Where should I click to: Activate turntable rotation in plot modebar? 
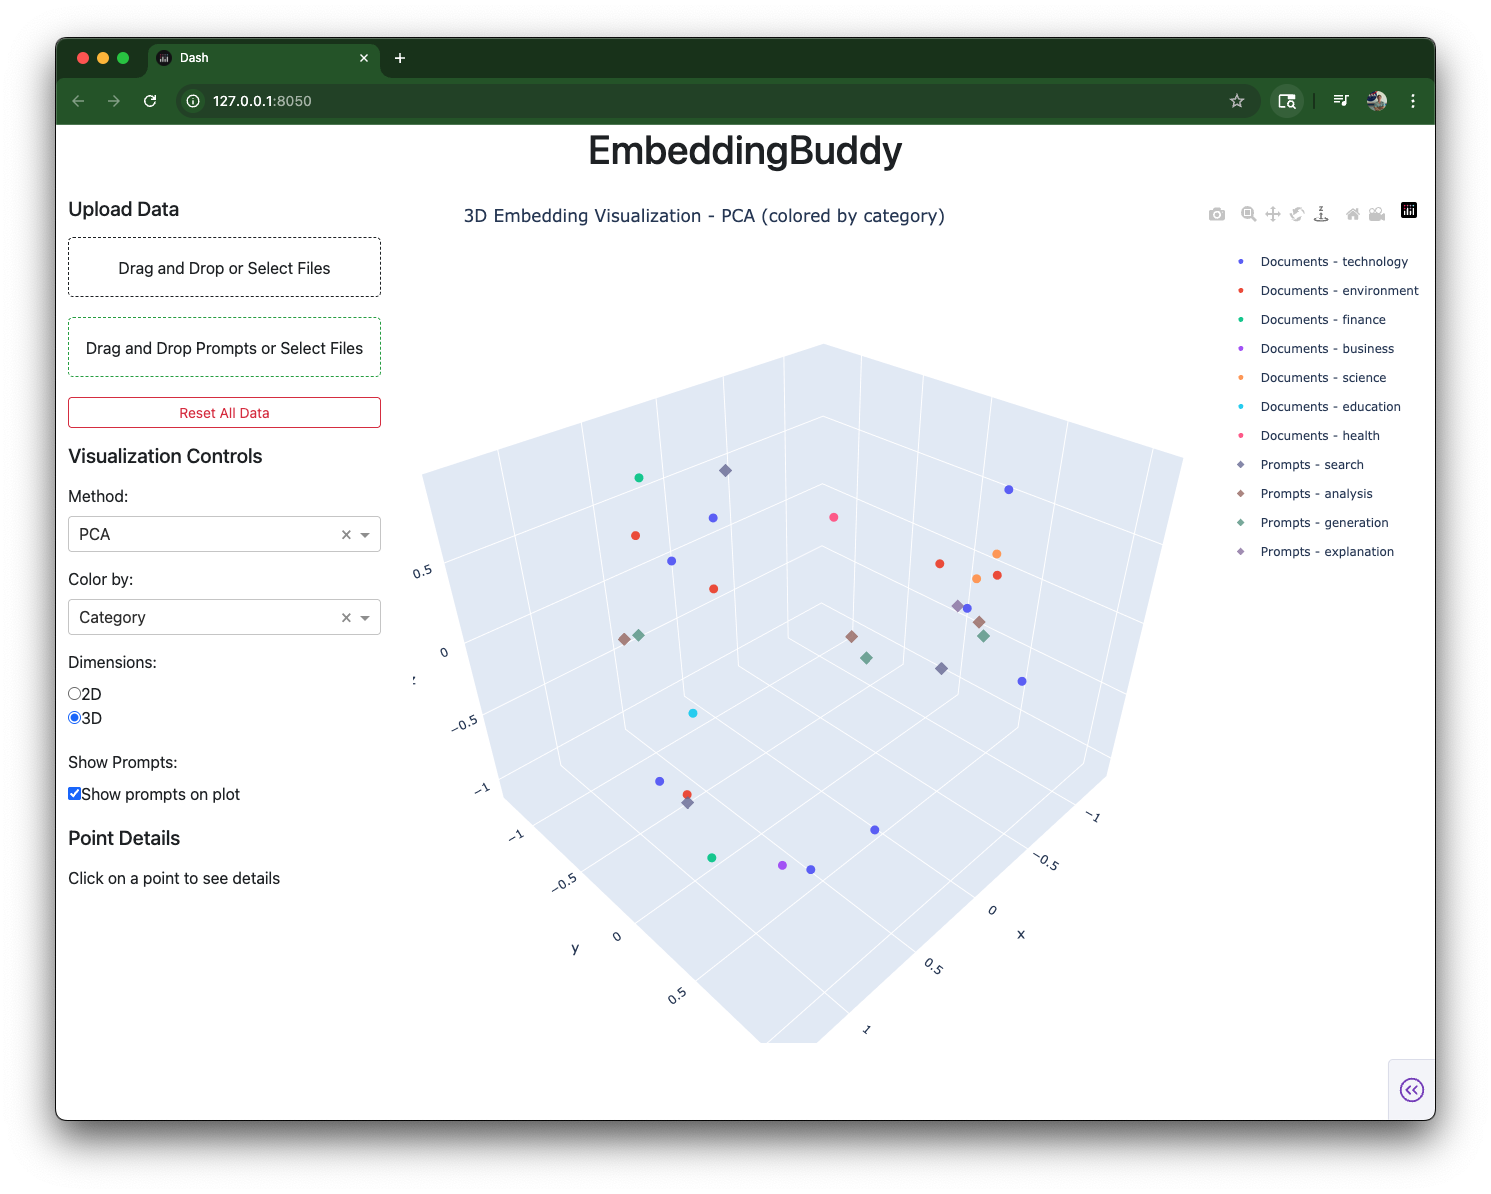pyautogui.click(x=1321, y=214)
